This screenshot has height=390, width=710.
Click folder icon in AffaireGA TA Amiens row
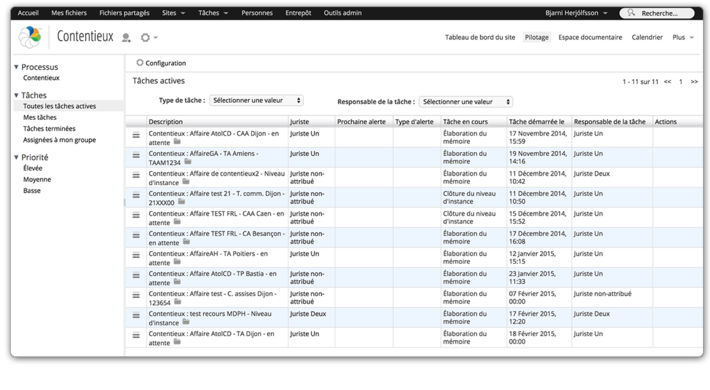pos(188,162)
